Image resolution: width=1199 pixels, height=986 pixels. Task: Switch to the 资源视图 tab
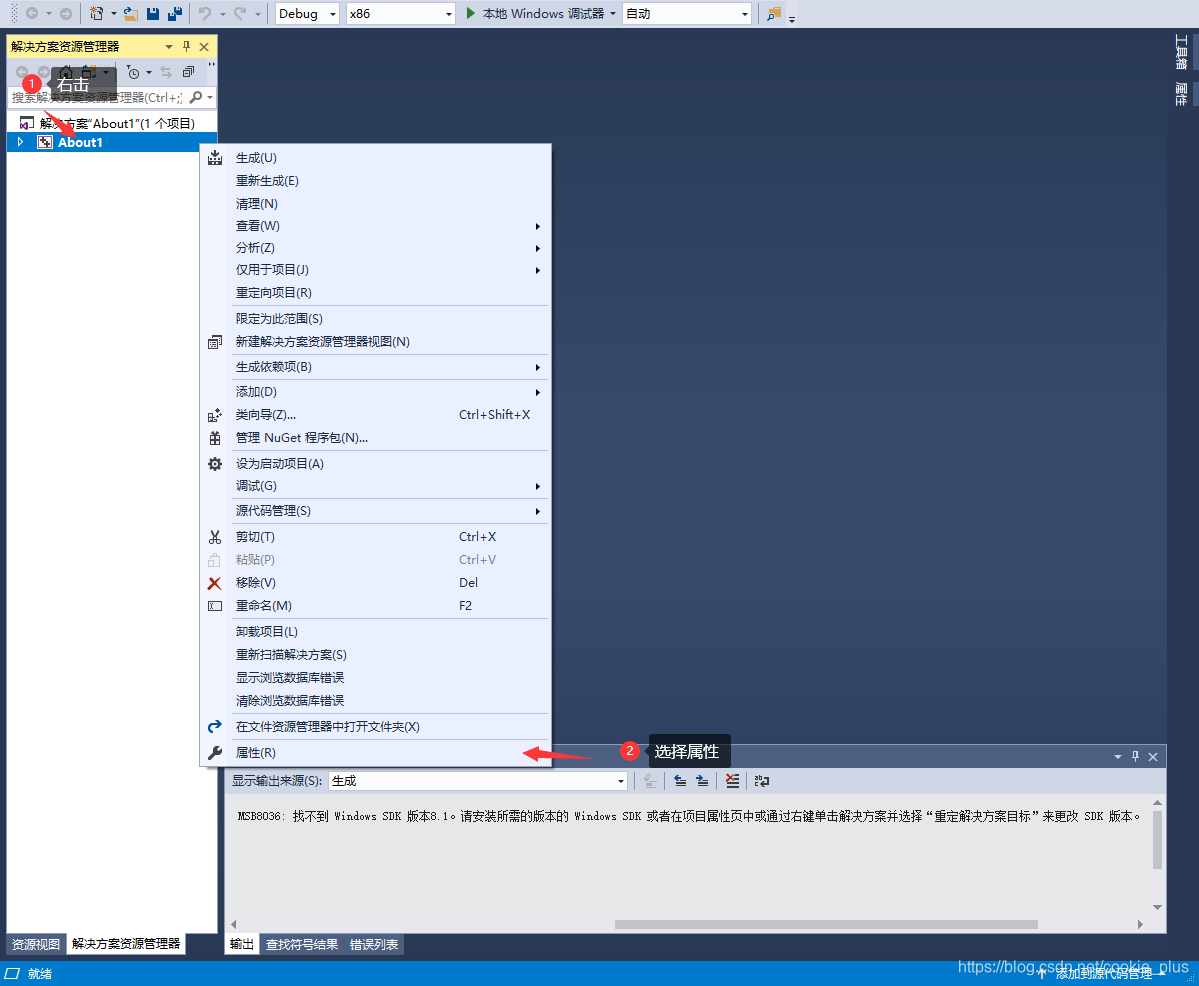pyautogui.click(x=36, y=944)
